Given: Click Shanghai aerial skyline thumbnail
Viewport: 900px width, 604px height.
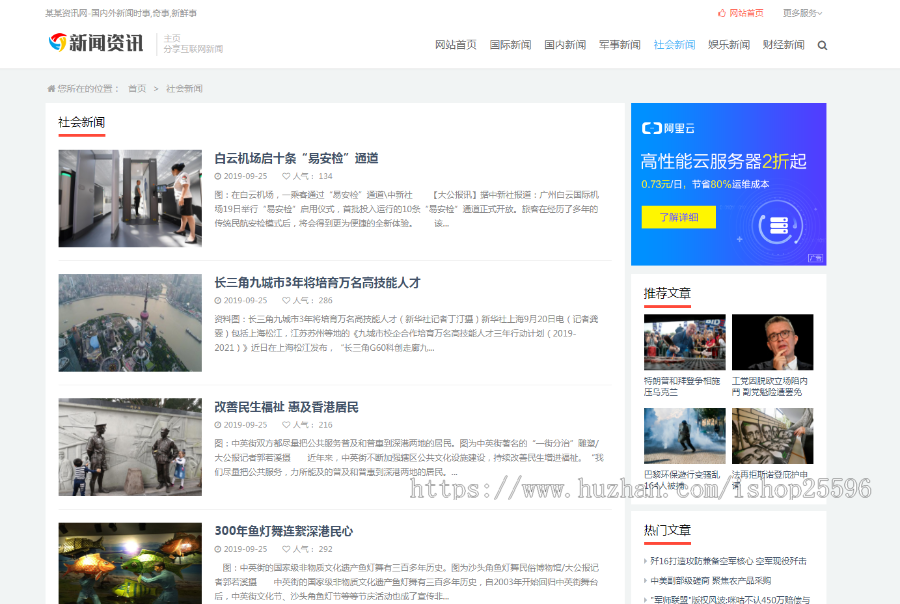Looking at the screenshot, I should (x=130, y=323).
